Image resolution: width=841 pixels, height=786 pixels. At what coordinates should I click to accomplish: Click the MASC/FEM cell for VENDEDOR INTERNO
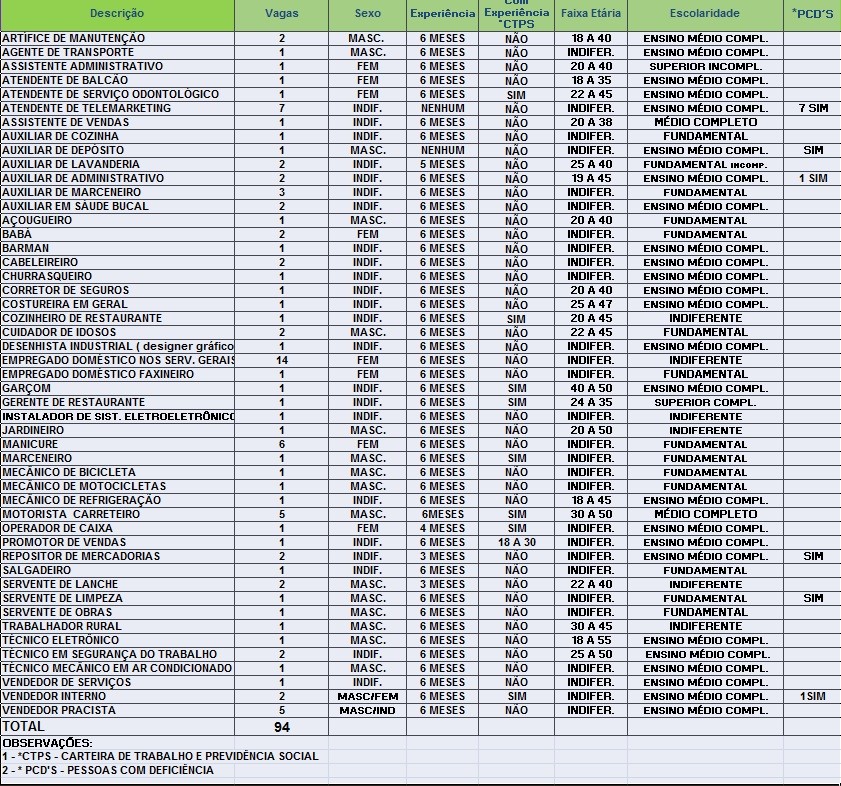[367, 696]
